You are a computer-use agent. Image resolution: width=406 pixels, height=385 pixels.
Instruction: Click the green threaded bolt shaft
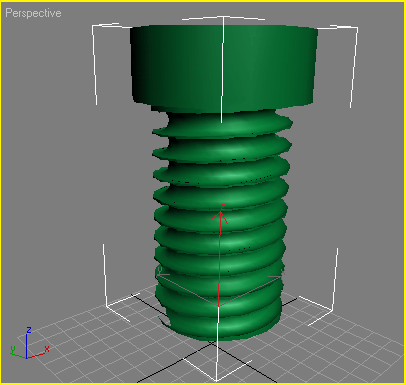tap(222, 225)
